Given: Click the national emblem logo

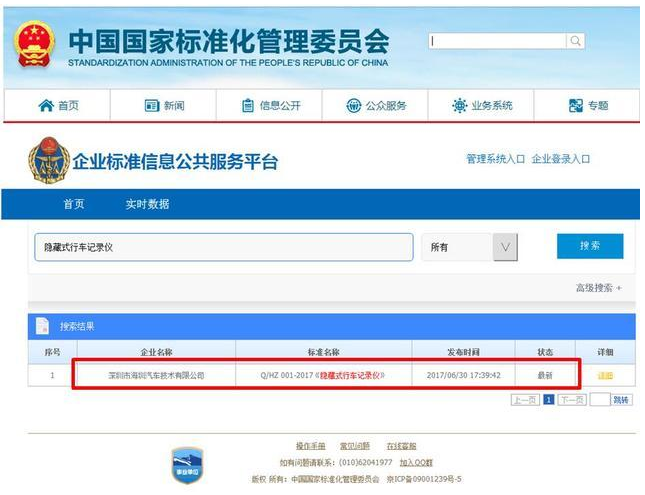Looking at the screenshot, I should pyautogui.click(x=33, y=44).
